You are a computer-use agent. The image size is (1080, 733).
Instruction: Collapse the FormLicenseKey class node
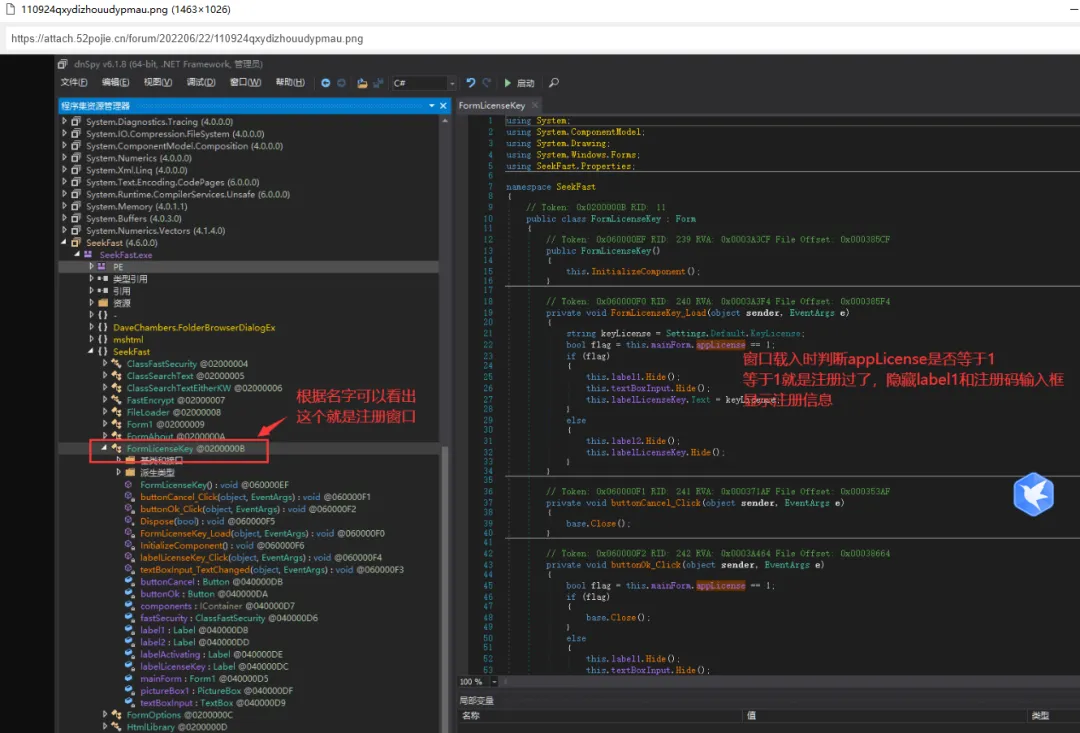(x=105, y=449)
